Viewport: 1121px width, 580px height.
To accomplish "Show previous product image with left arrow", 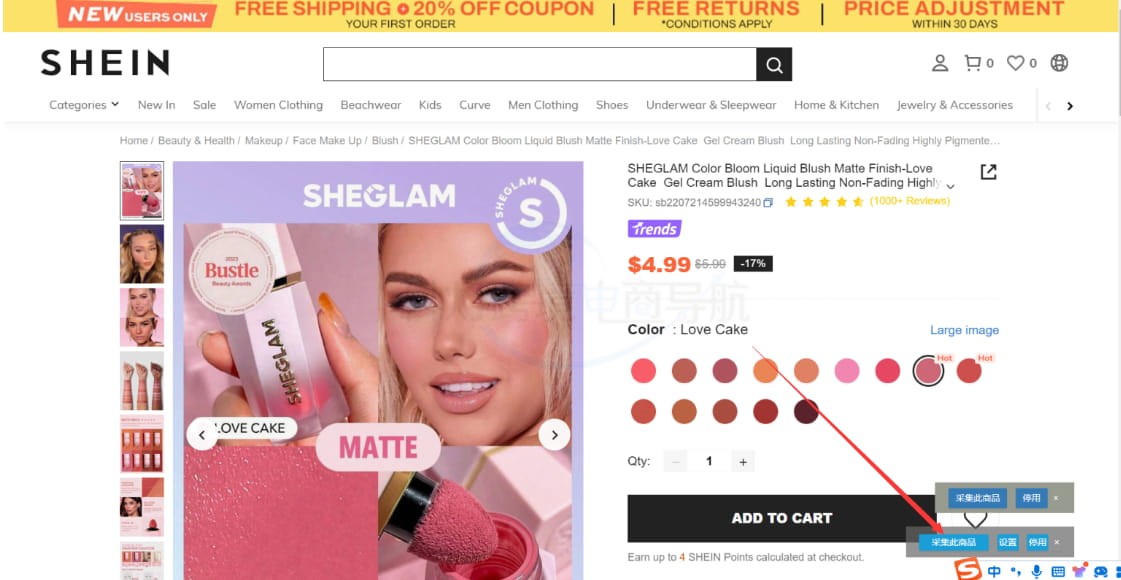I will (202, 435).
